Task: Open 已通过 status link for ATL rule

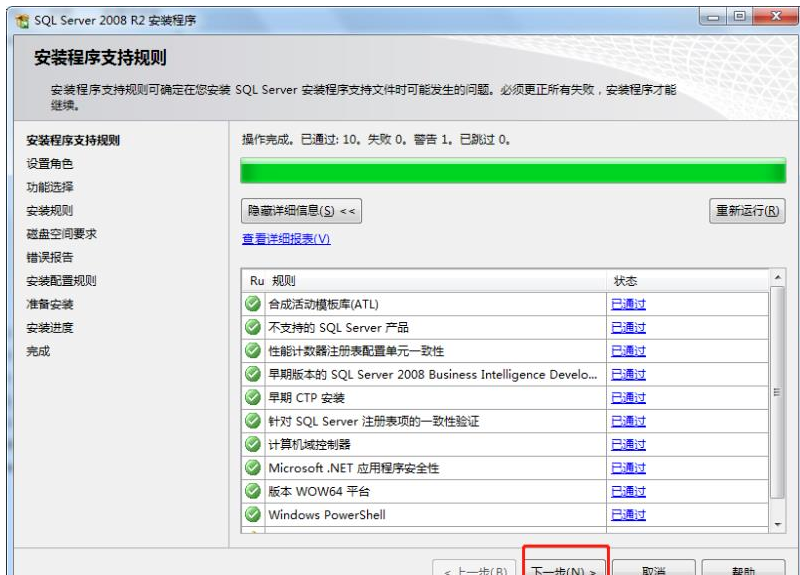Action: 629,304
